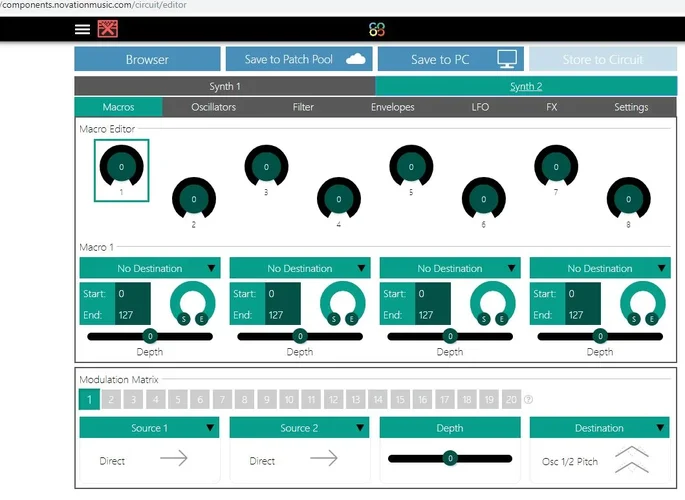Open the hamburger menu icon
Screen dimensions: 685x500
[x=82, y=29]
